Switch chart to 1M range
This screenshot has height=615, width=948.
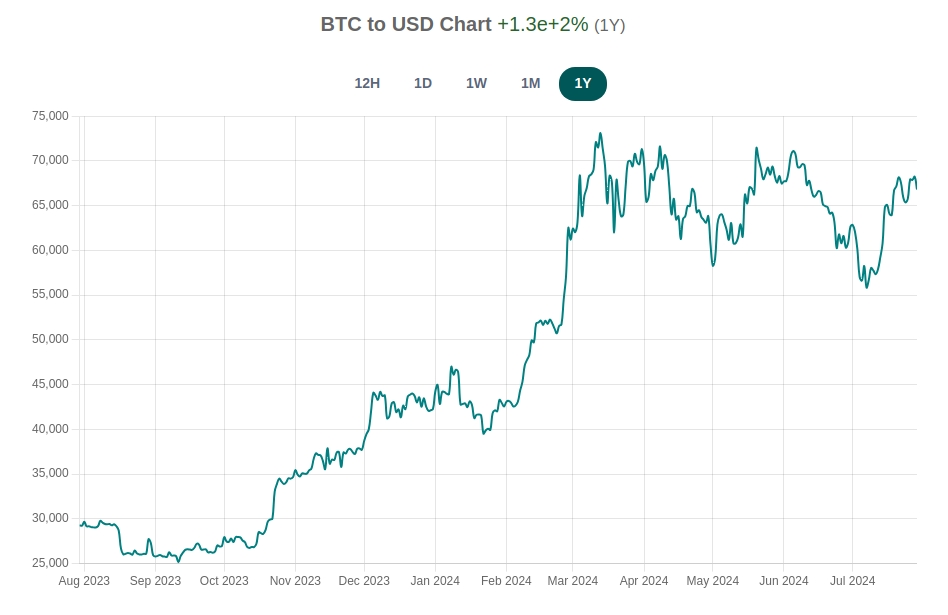(530, 84)
